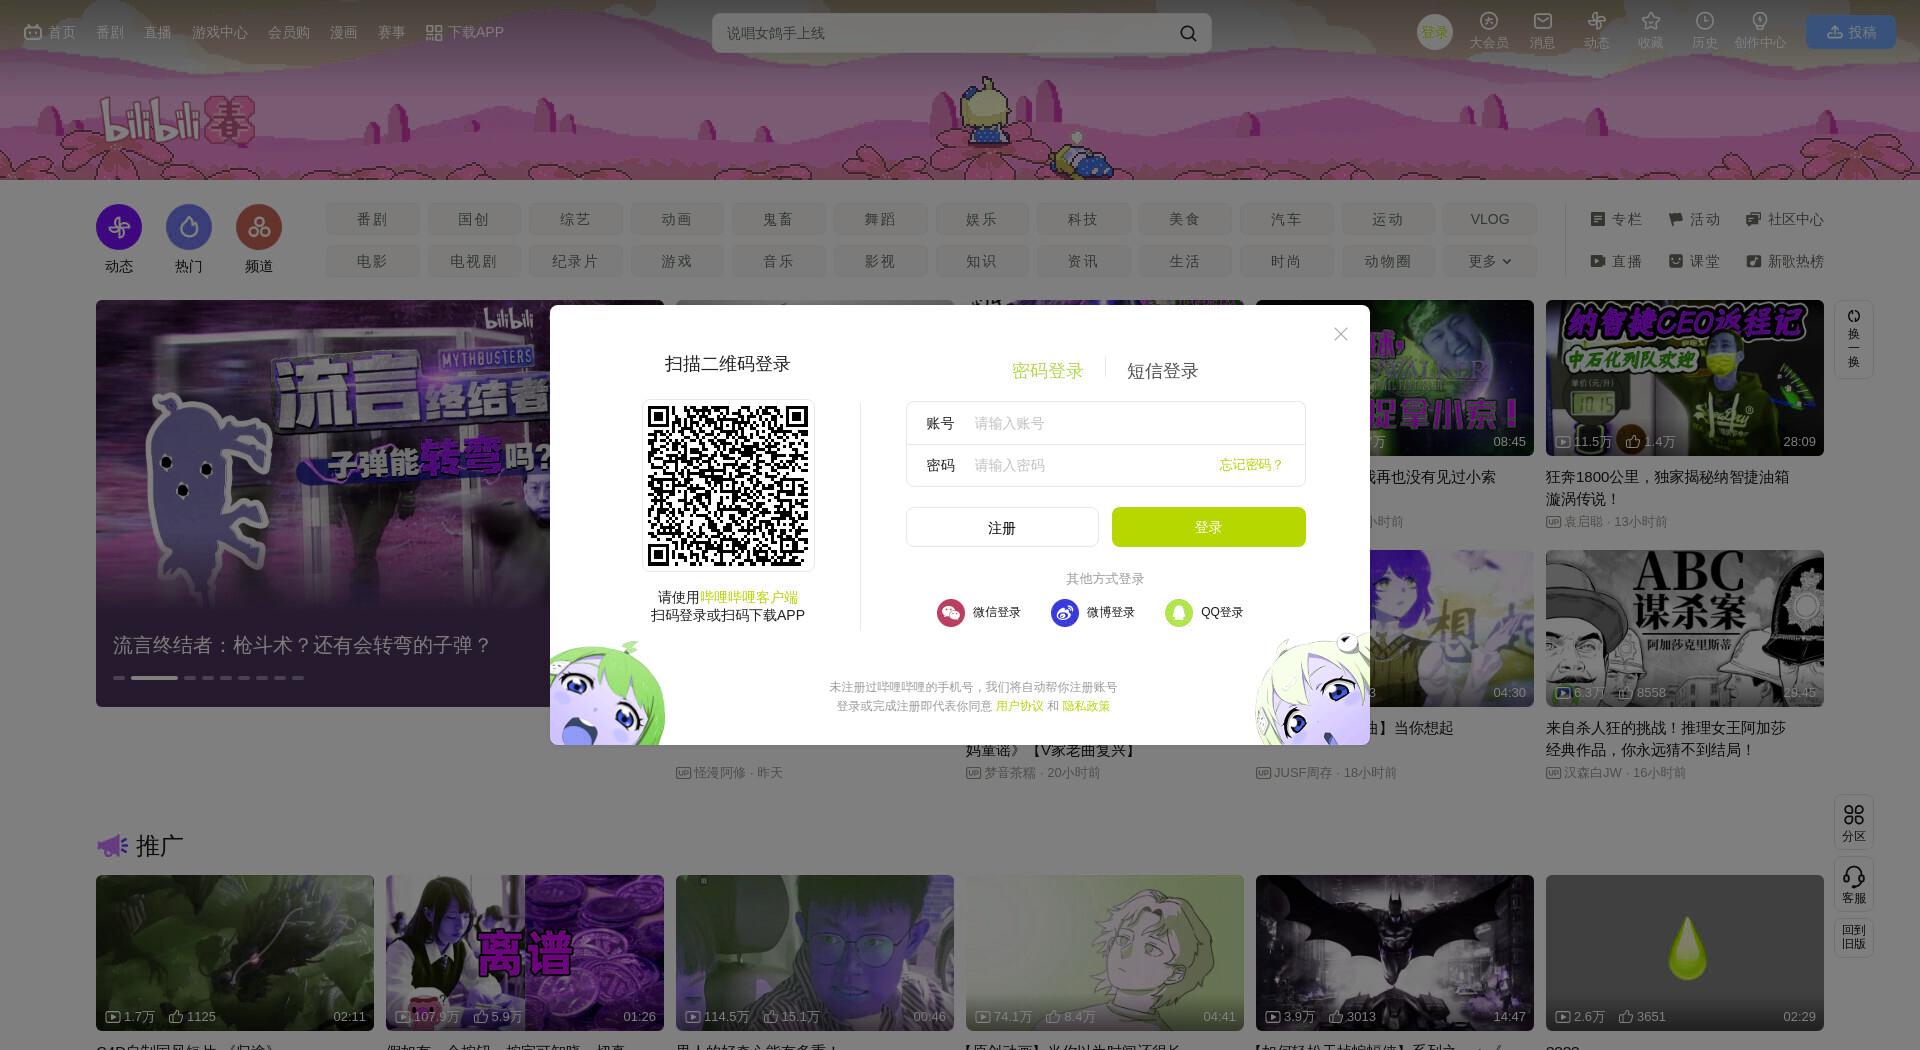The image size is (1920, 1050).
Task: Click the 哔哩哔哩客户端 link
Action: pos(749,597)
